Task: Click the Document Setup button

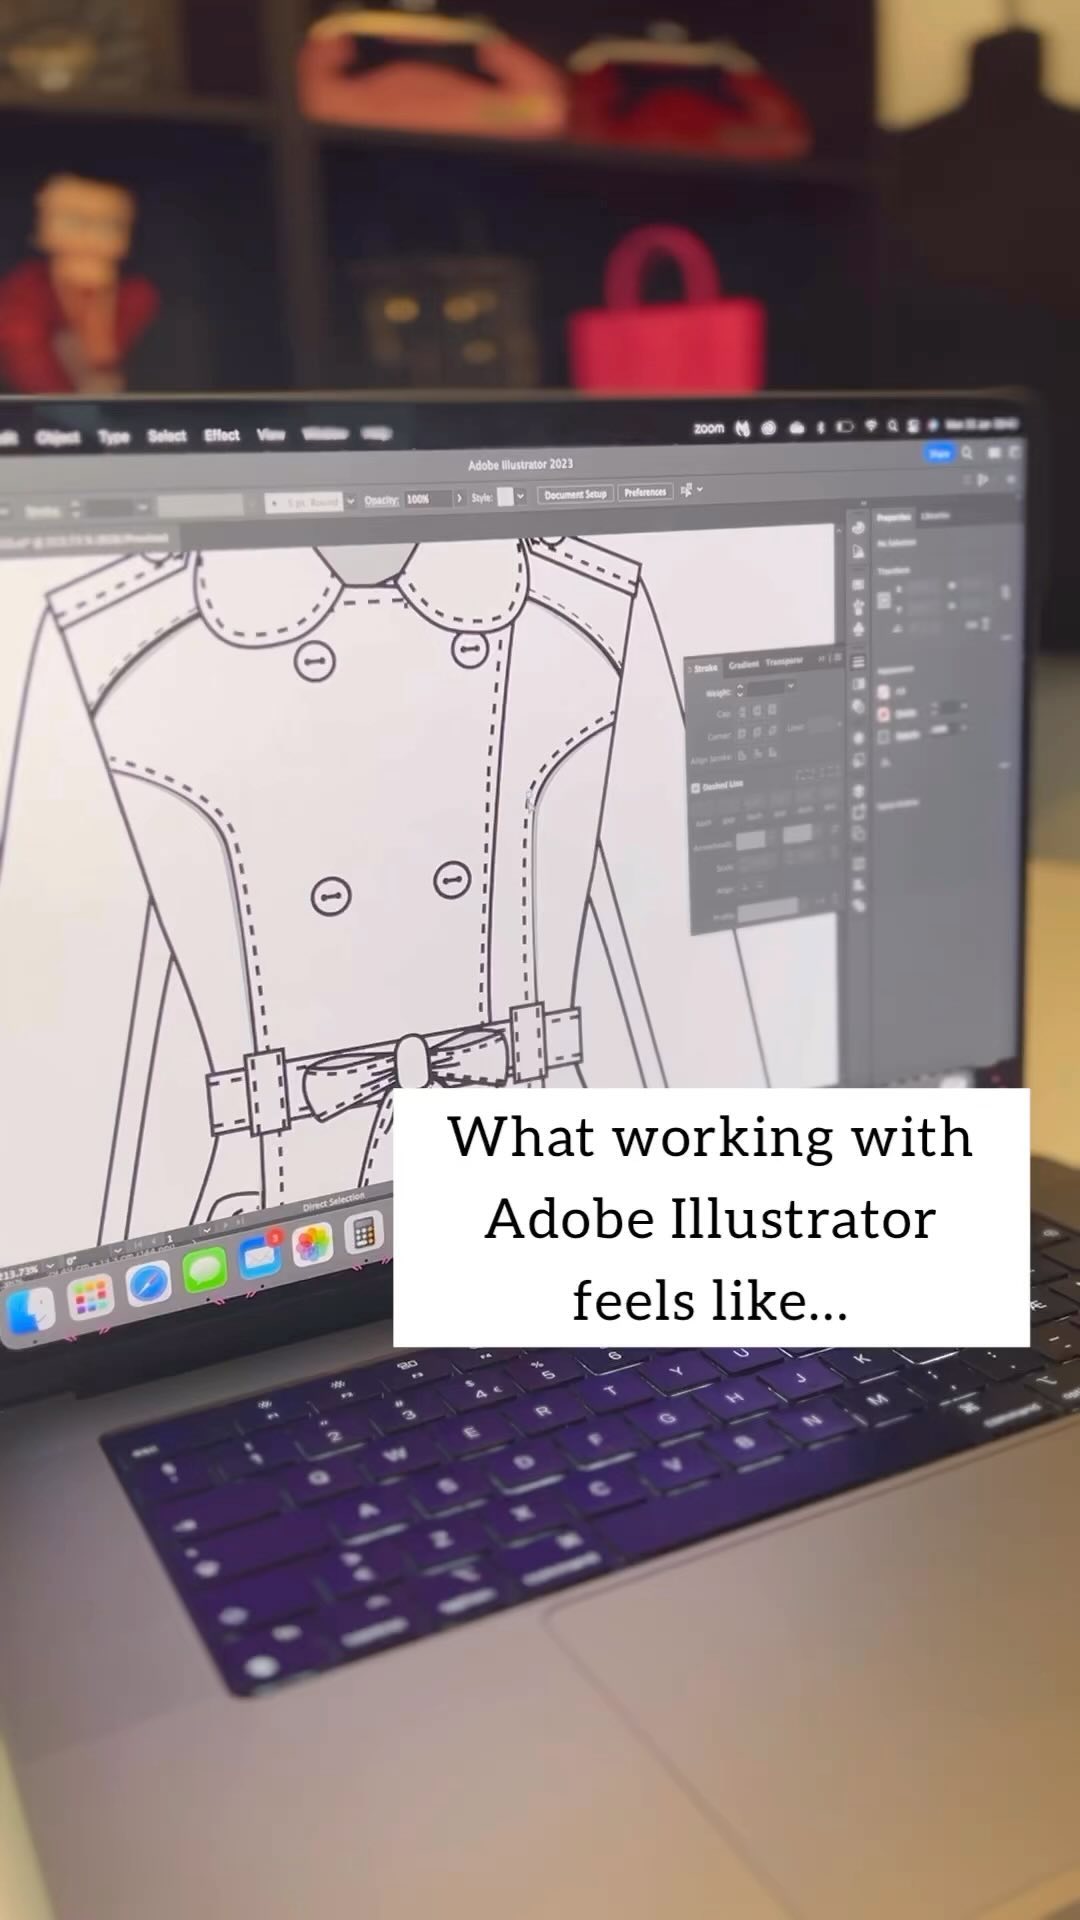Action: tap(575, 494)
